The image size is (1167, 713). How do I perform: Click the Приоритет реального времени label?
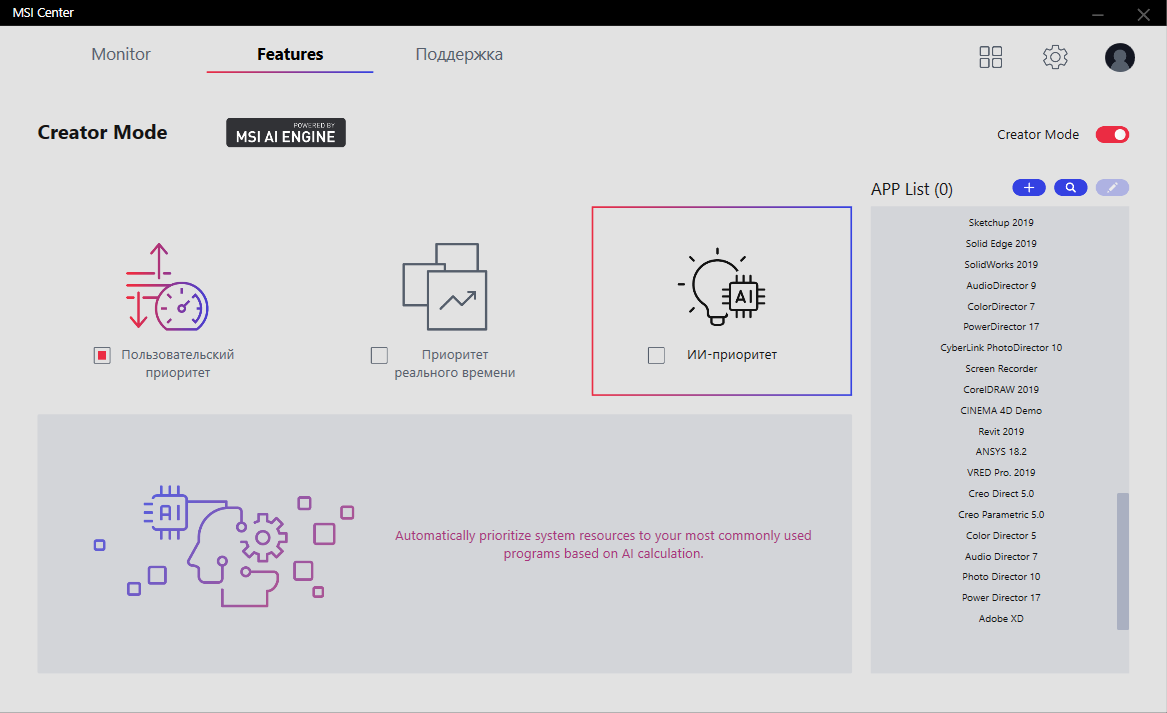(x=455, y=363)
